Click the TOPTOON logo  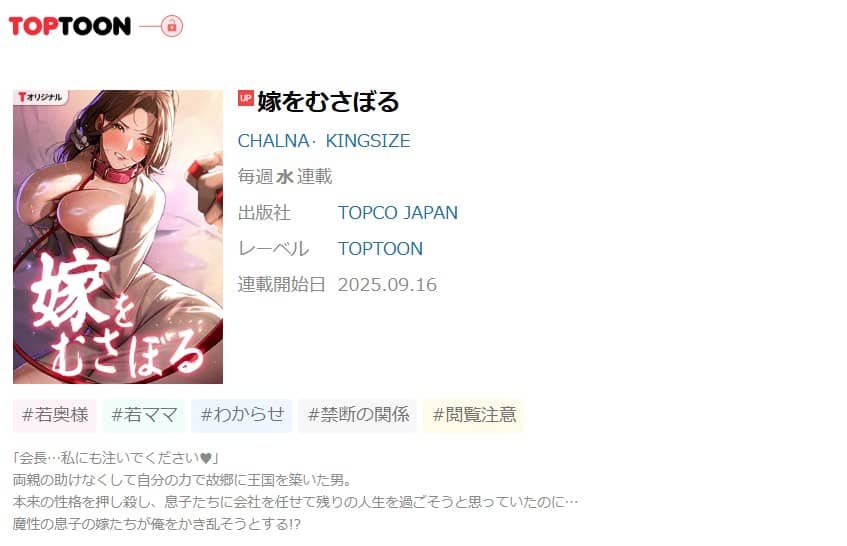(70, 26)
